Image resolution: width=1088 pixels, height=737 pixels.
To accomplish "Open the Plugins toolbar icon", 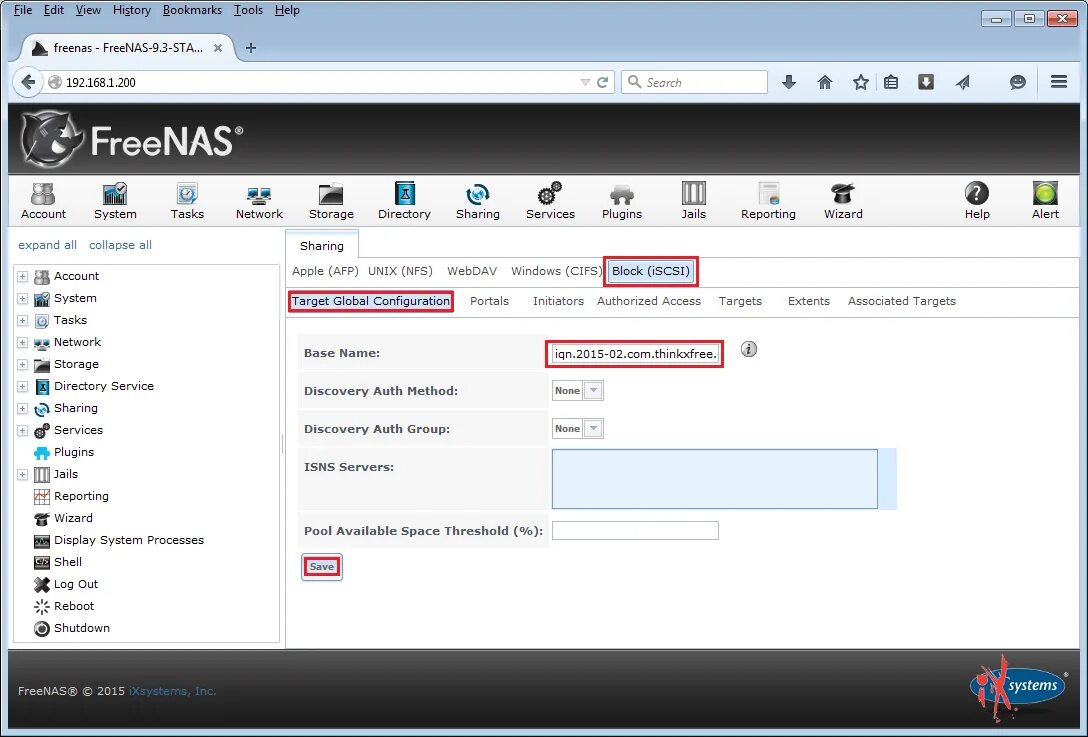I will coord(622,201).
